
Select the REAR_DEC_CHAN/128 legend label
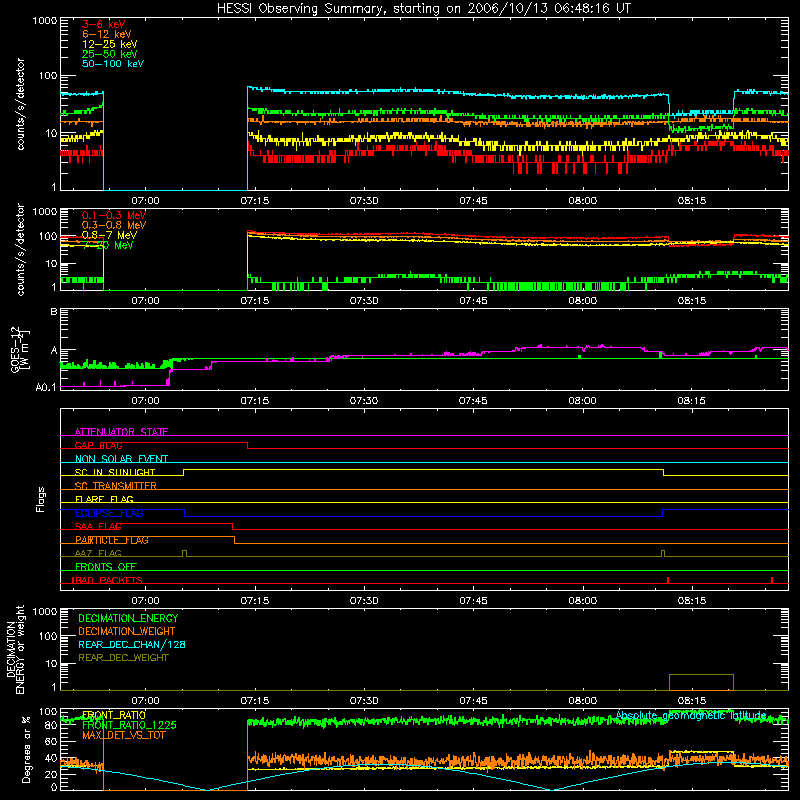point(132,644)
